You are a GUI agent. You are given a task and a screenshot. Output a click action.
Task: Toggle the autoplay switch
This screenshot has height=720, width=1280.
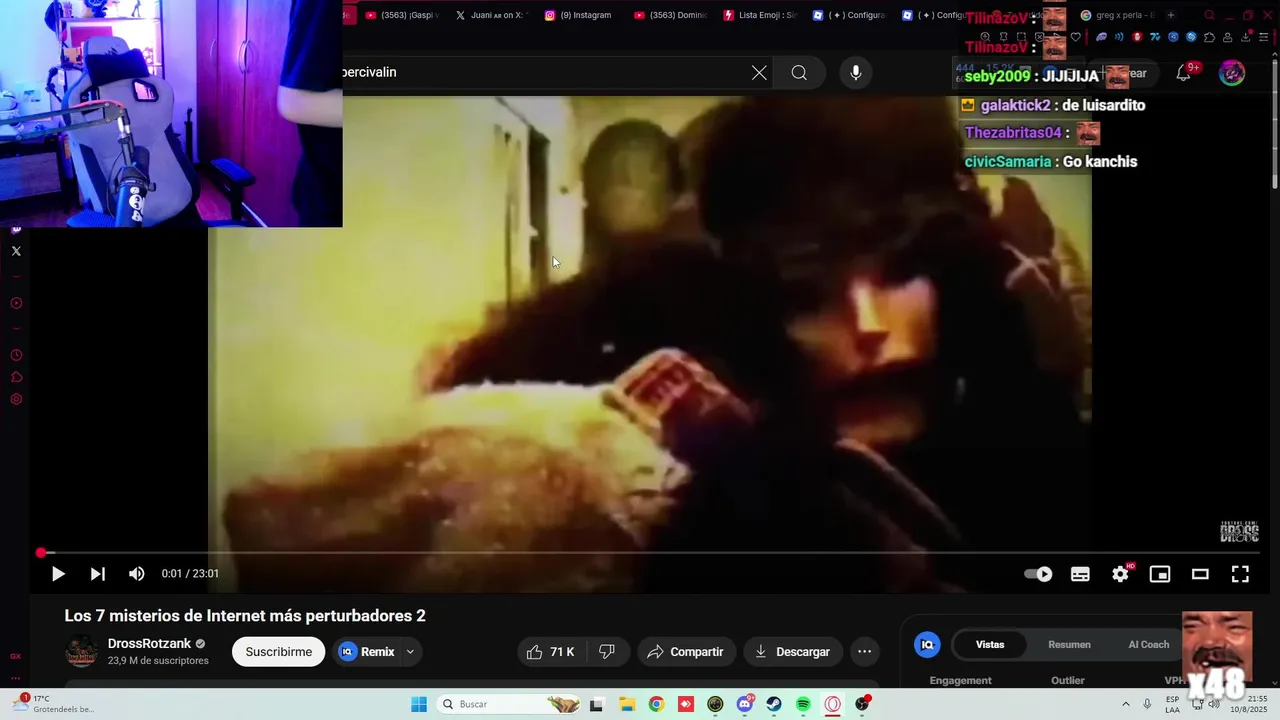[x=1039, y=574]
